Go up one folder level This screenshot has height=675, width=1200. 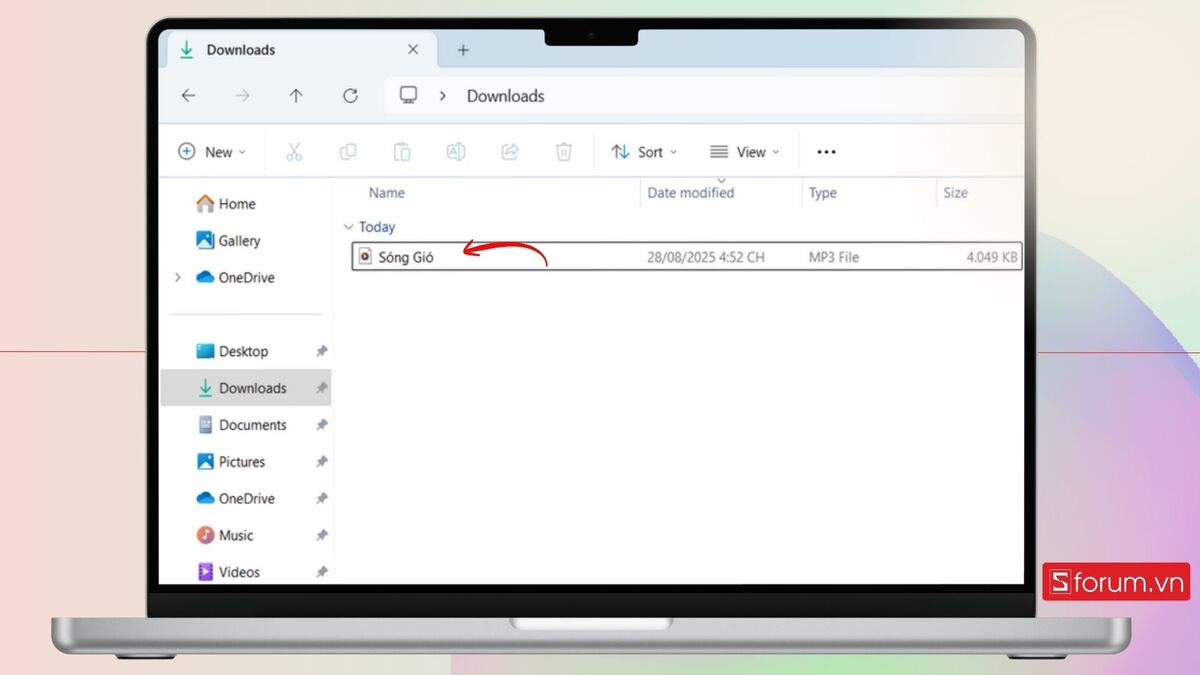[x=296, y=96]
